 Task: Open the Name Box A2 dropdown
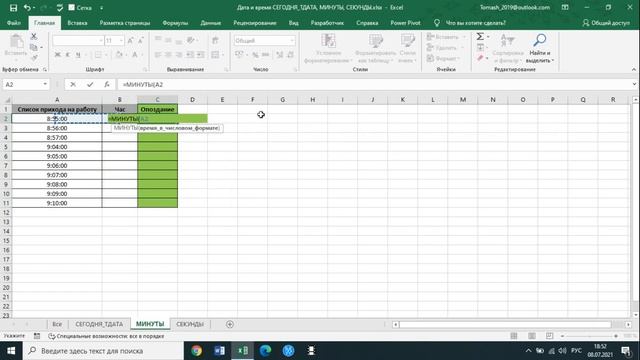pyautogui.click(x=45, y=84)
